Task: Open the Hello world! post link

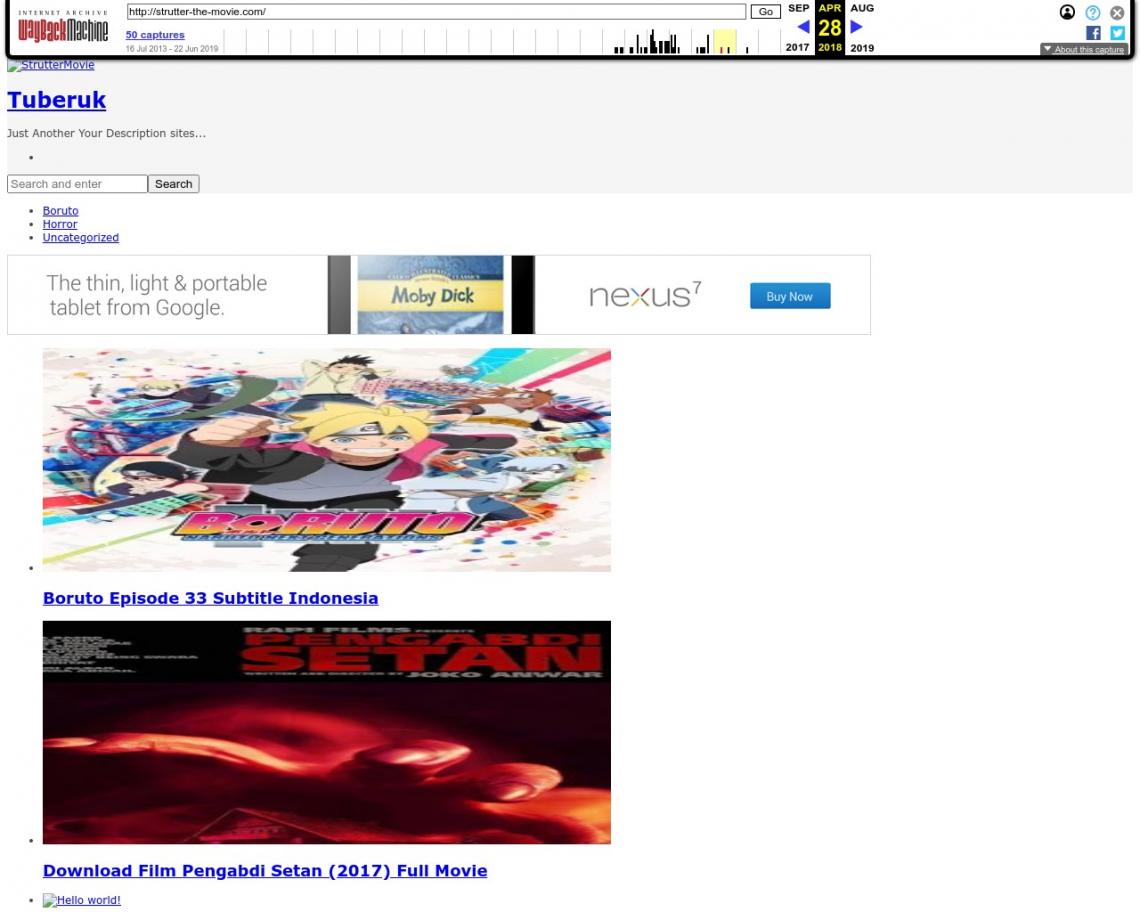Action: [81, 900]
